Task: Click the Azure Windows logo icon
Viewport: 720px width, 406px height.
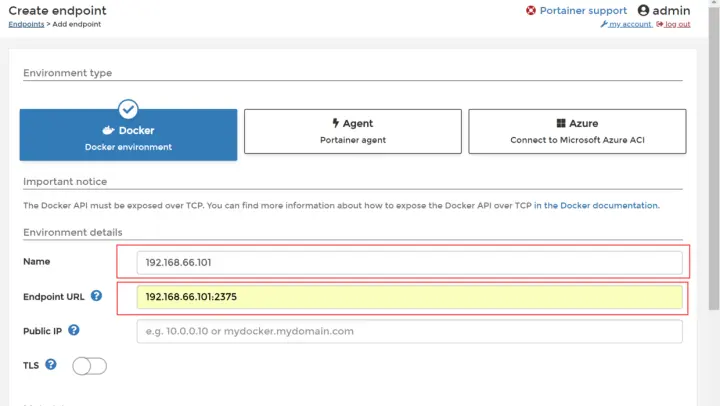Action: (561, 123)
